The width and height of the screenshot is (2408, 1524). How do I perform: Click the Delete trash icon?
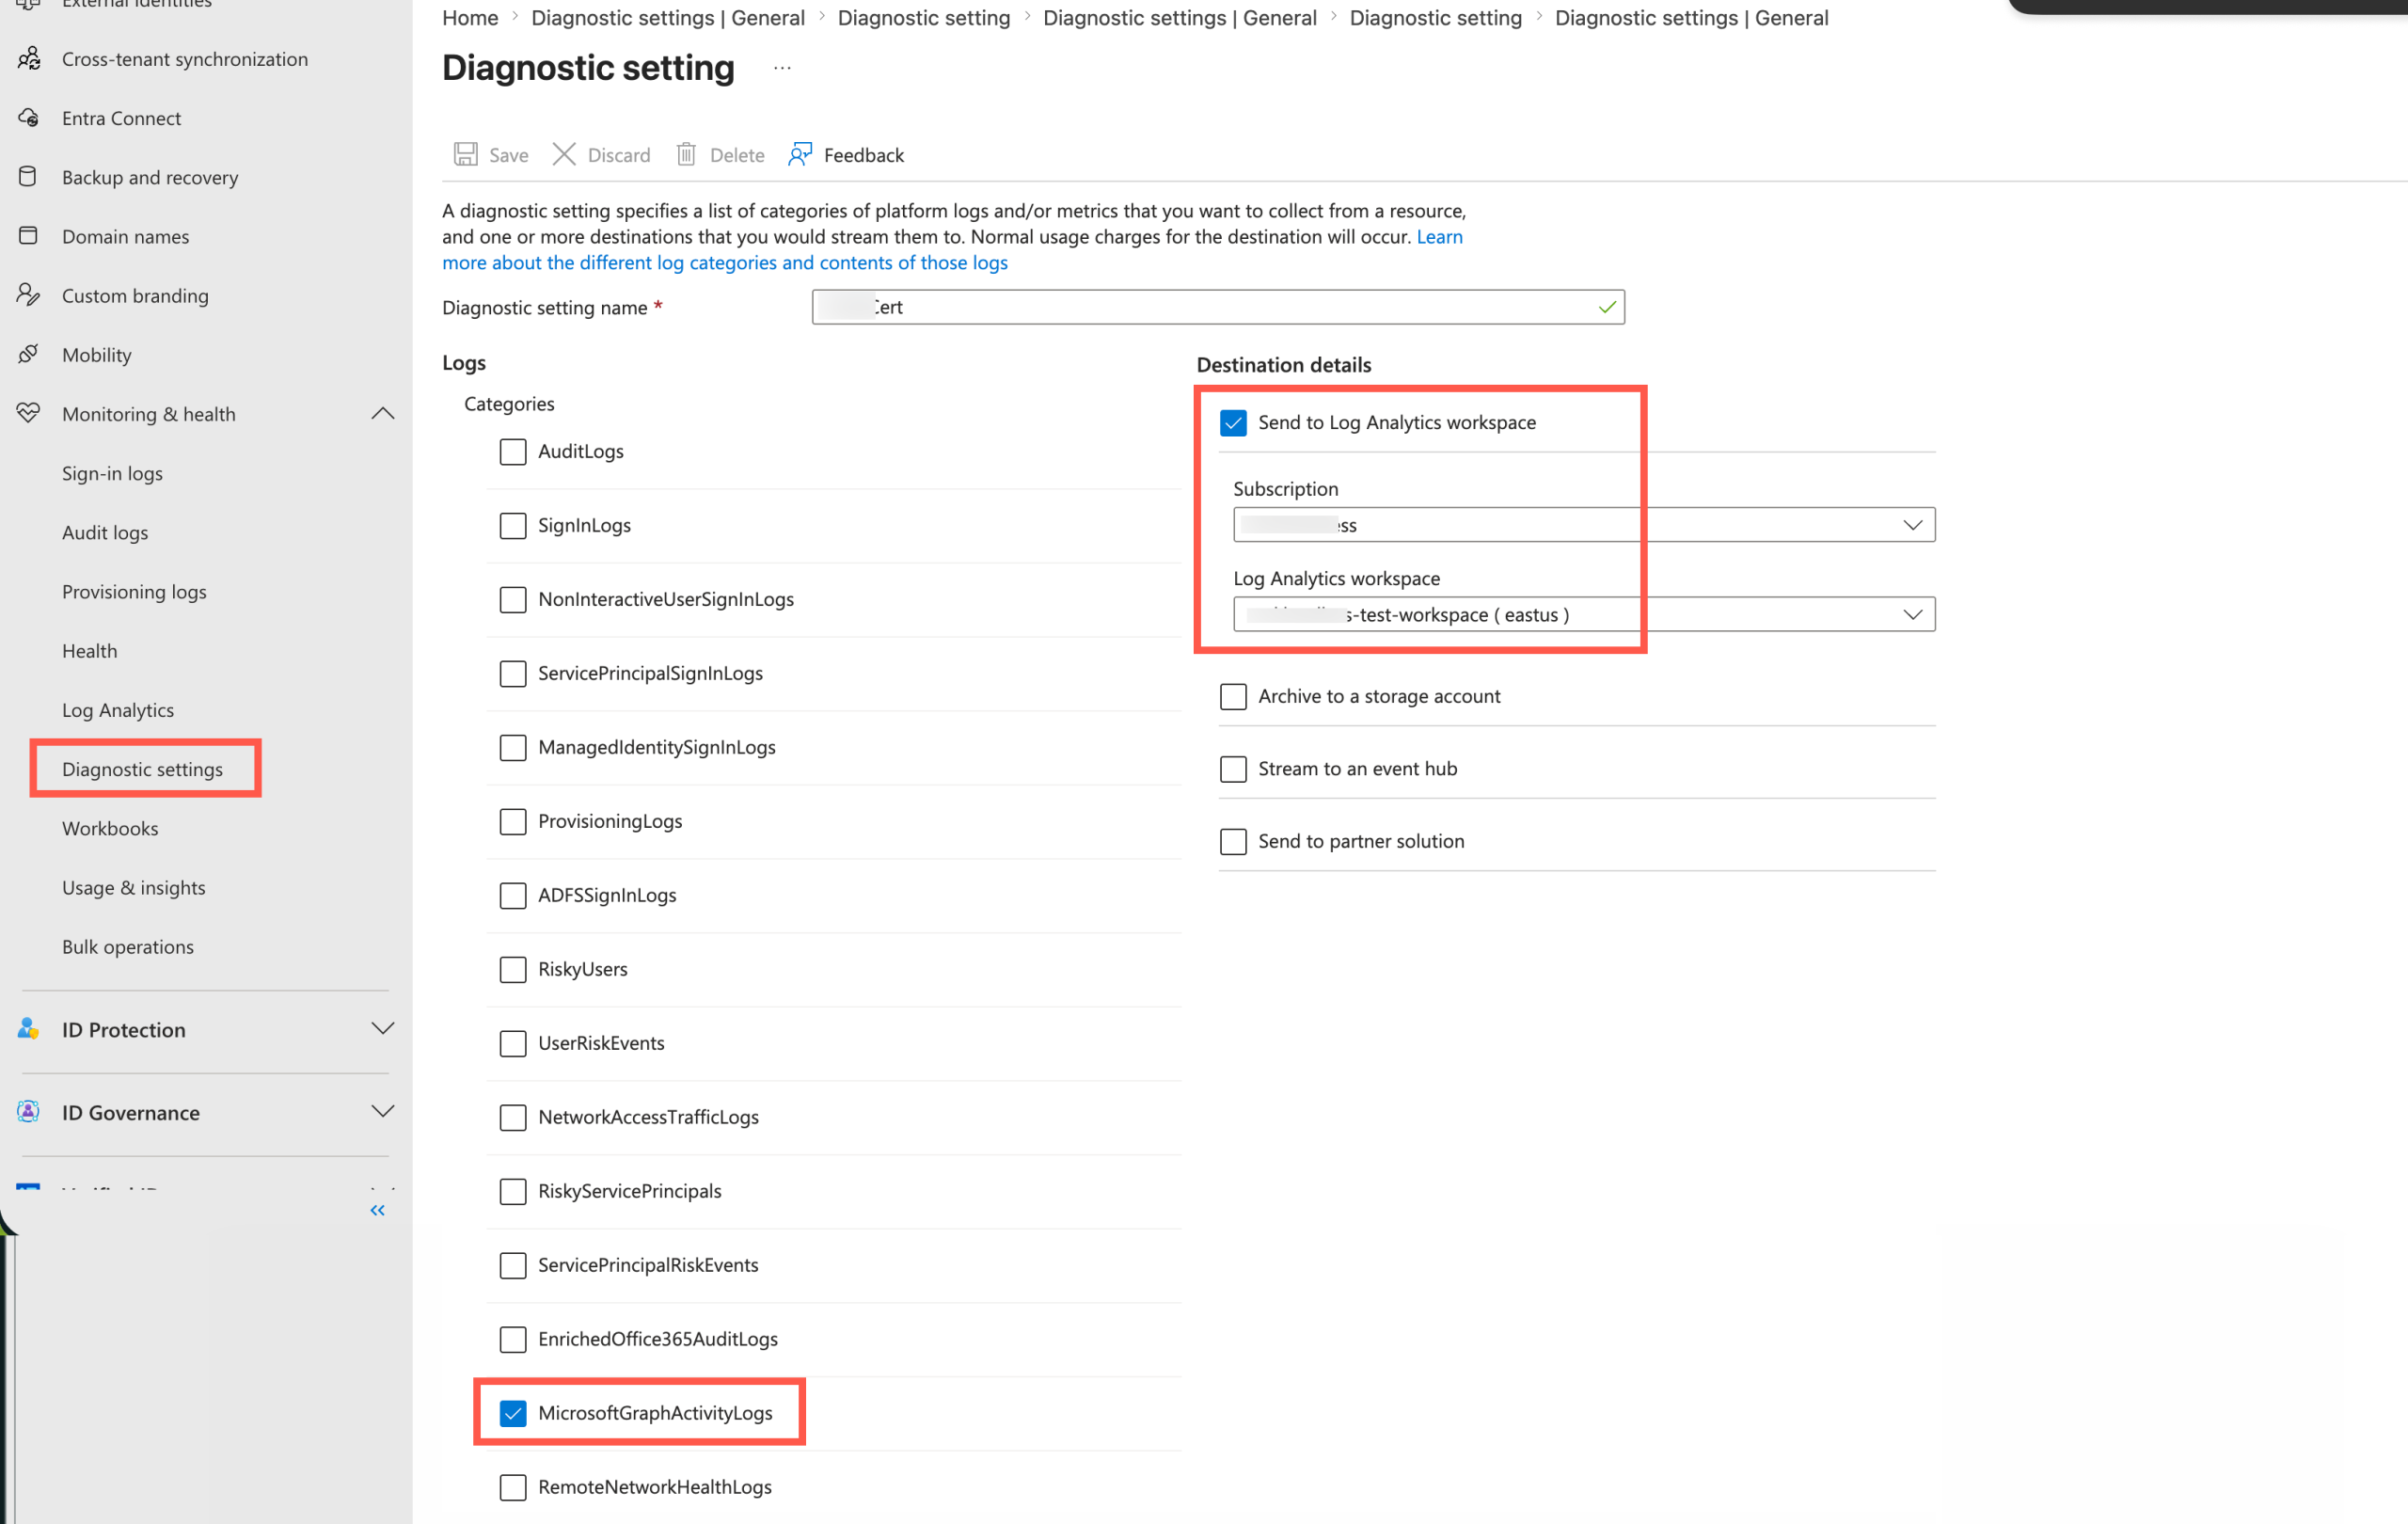(x=686, y=154)
